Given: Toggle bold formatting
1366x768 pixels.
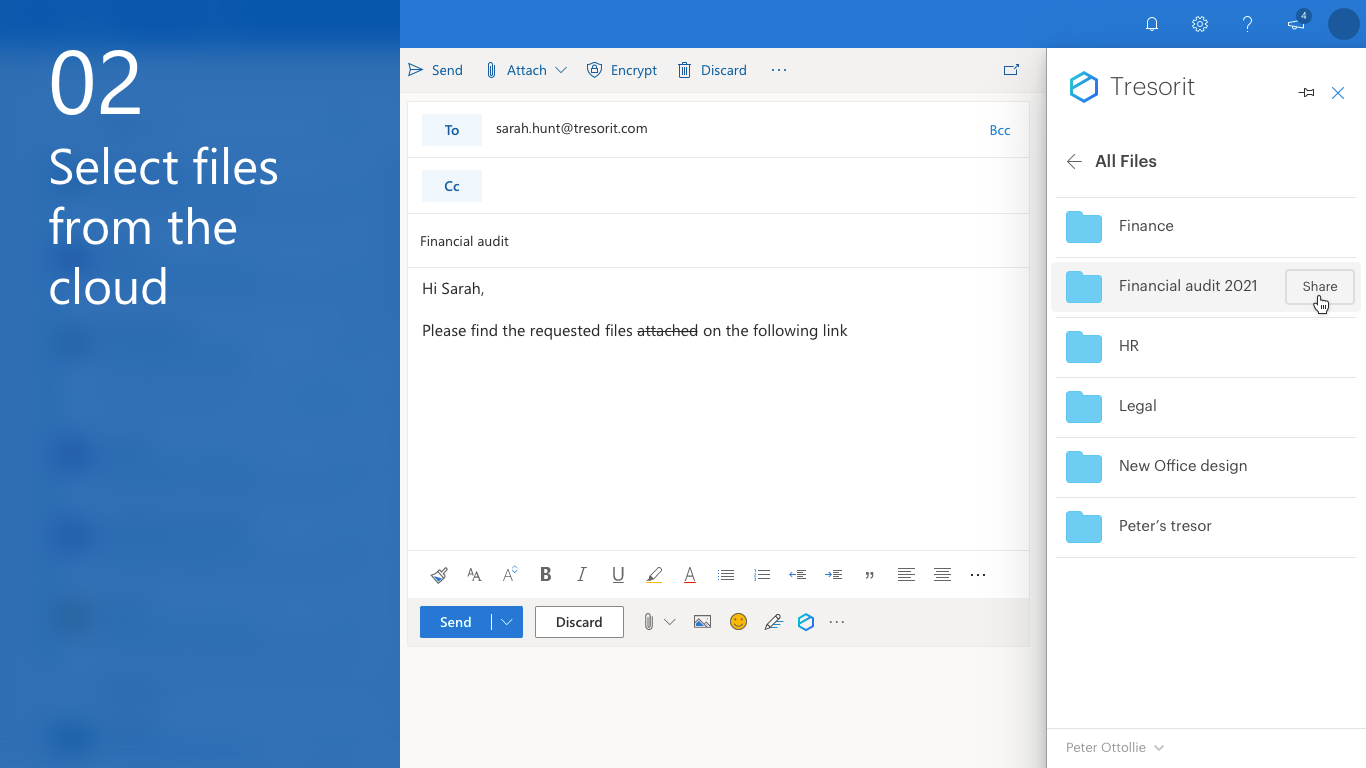Looking at the screenshot, I should (546, 575).
